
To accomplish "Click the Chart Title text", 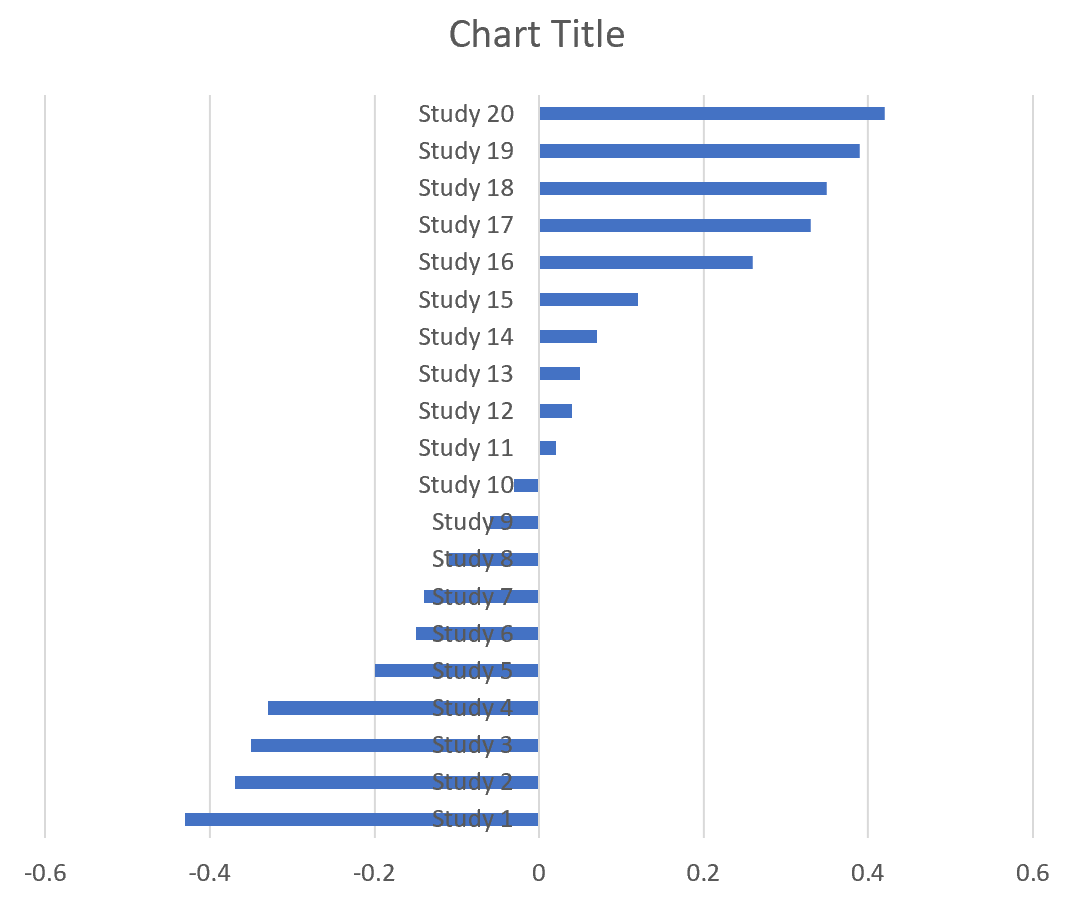I will point(536,34).
